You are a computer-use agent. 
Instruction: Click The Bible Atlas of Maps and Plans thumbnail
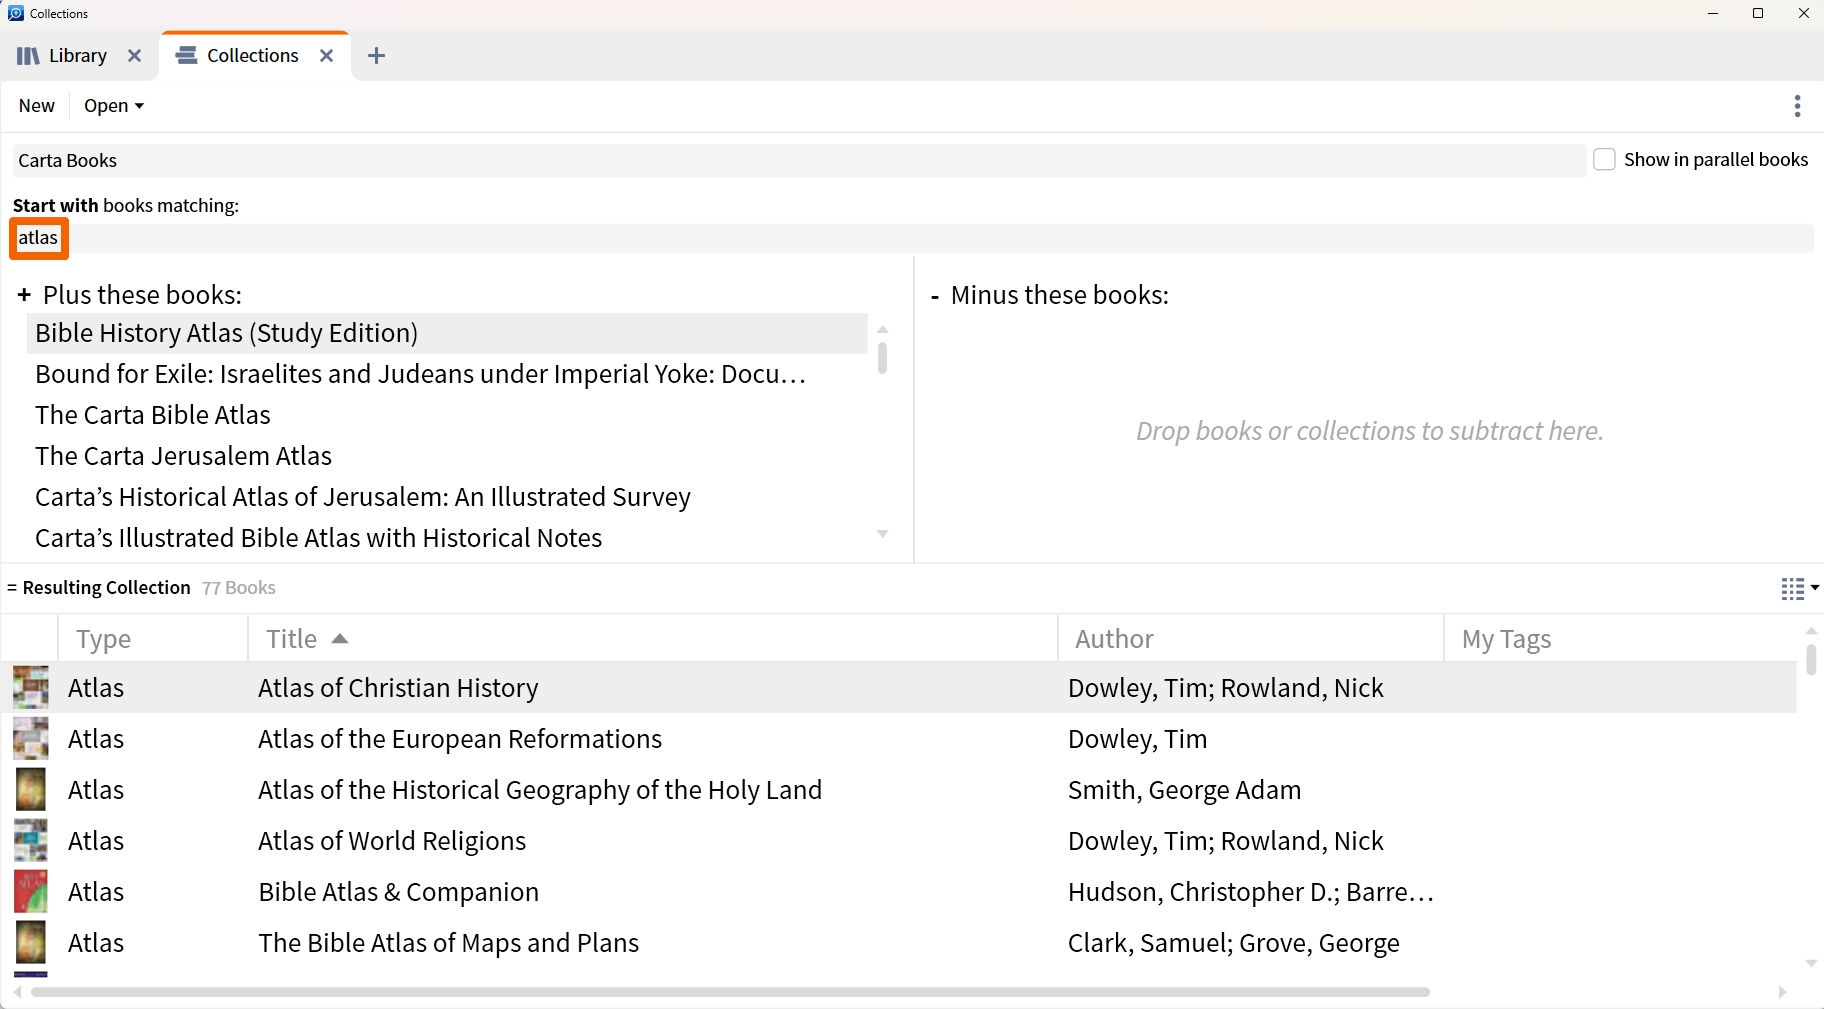click(31, 943)
